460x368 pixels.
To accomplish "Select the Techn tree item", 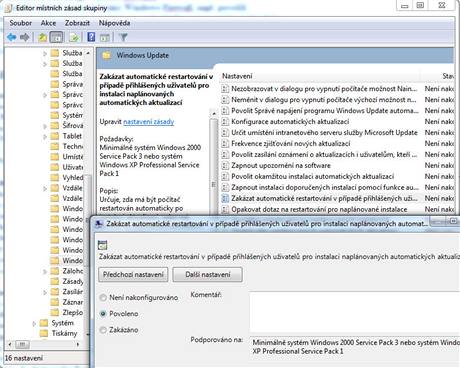I will [x=72, y=146].
